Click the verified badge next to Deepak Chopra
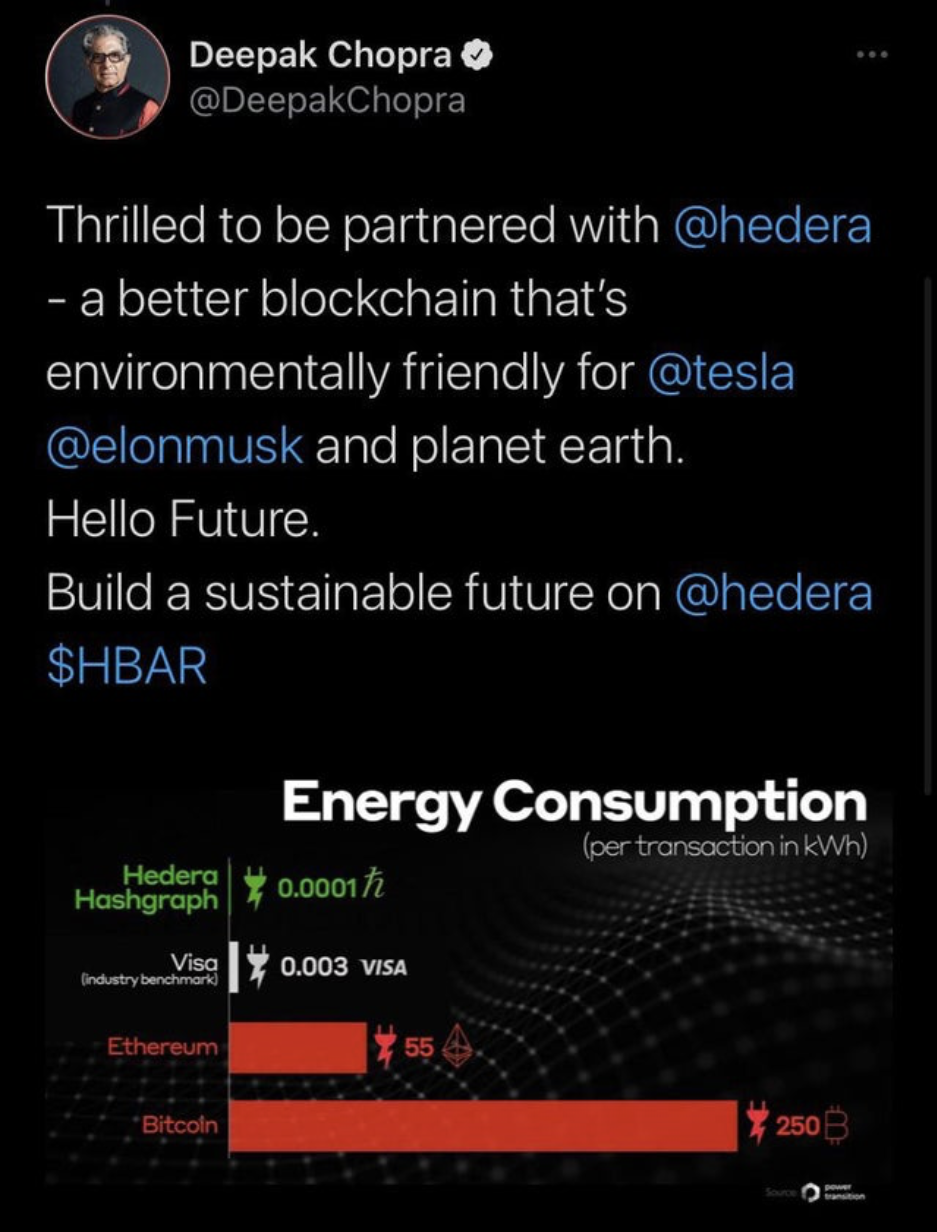Screen dimensions: 937x1232 pos(479,57)
